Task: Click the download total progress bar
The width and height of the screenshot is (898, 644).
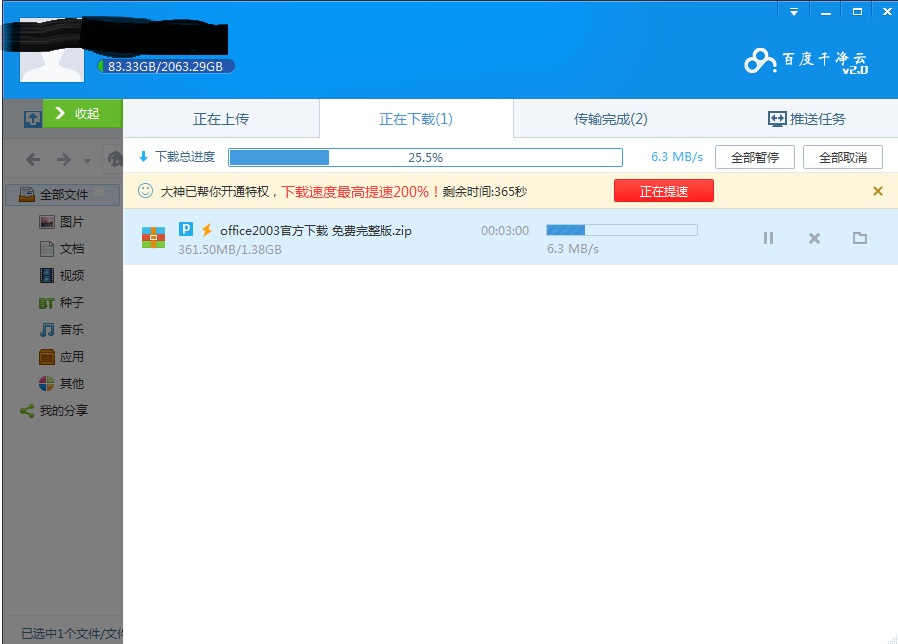Action: click(x=425, y=157)
